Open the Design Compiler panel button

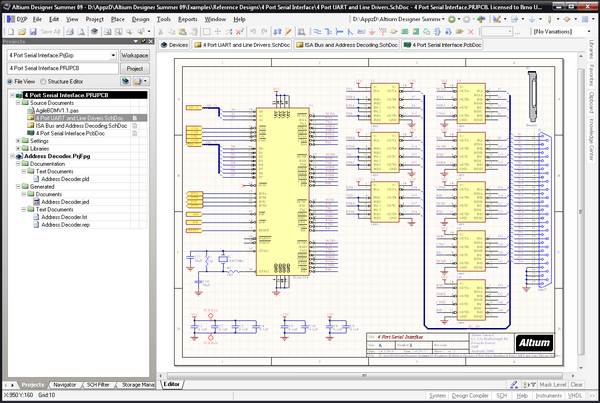(470, 396)
